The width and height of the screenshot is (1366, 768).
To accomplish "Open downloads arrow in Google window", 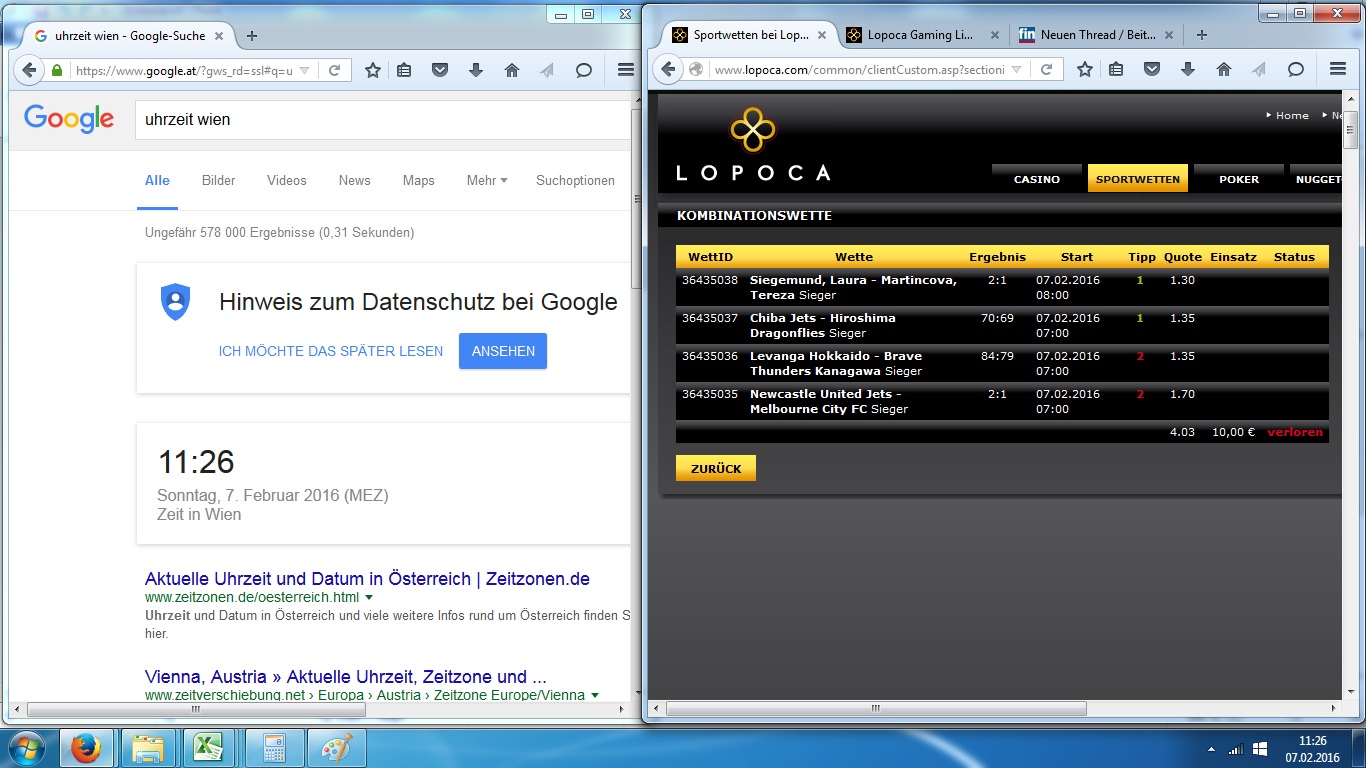I will [476, 70].
